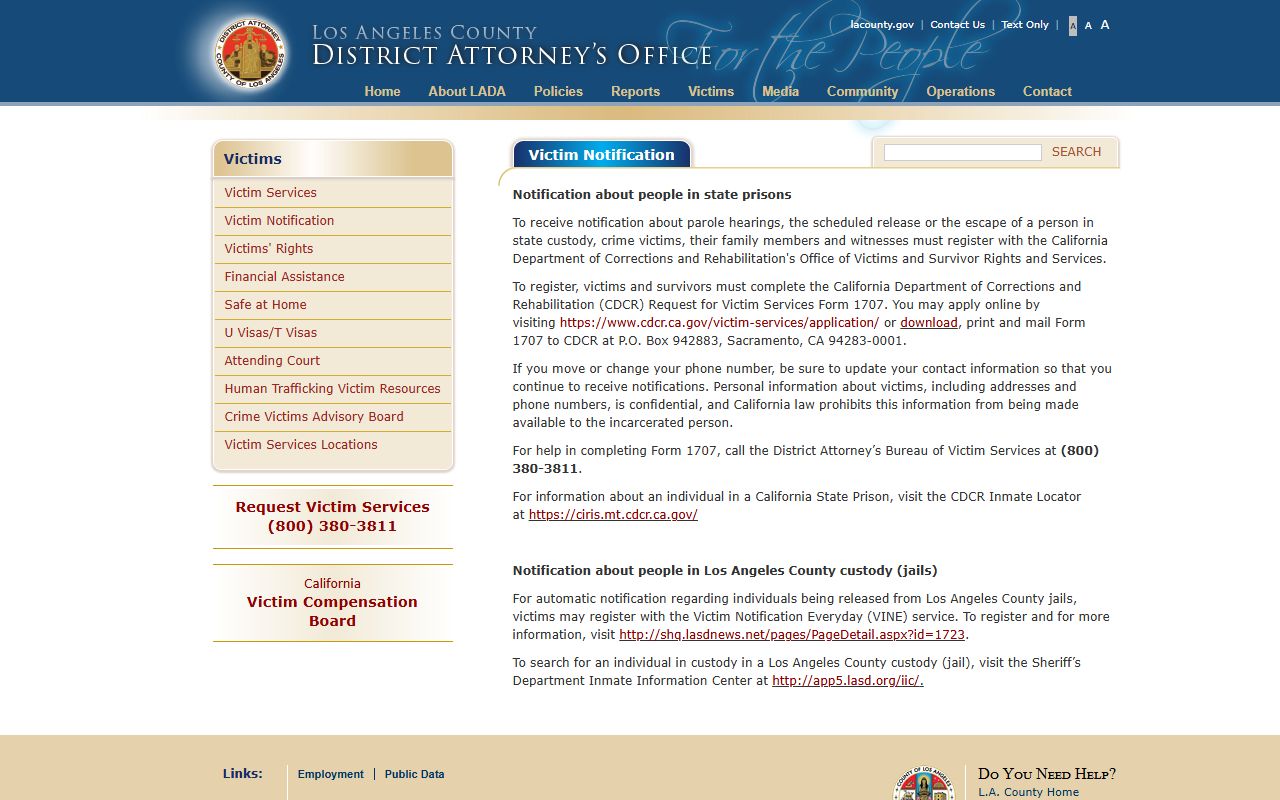Click the bold (800) 380-3811 phone number in text
Image resolution: width=1280 pixels, height=800 pixels.
pyautogui.click(x=806, y=460)
